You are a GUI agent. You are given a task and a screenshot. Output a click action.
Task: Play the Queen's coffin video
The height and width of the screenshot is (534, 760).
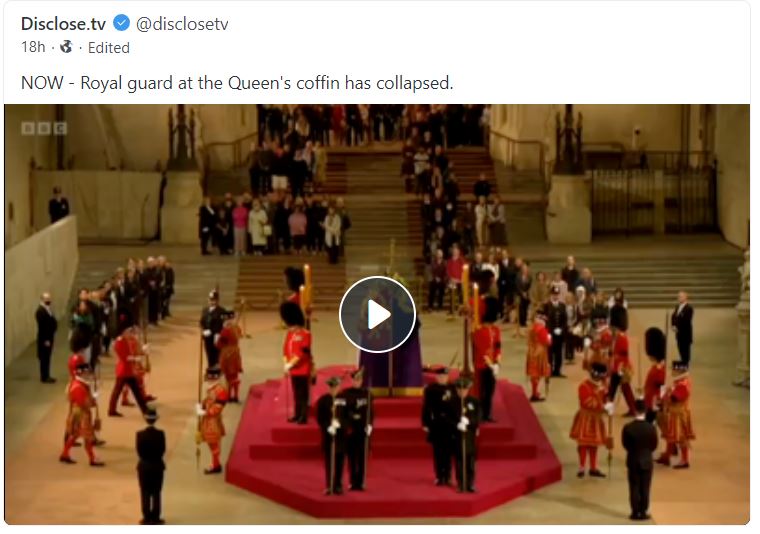click(x=377, y=315)
